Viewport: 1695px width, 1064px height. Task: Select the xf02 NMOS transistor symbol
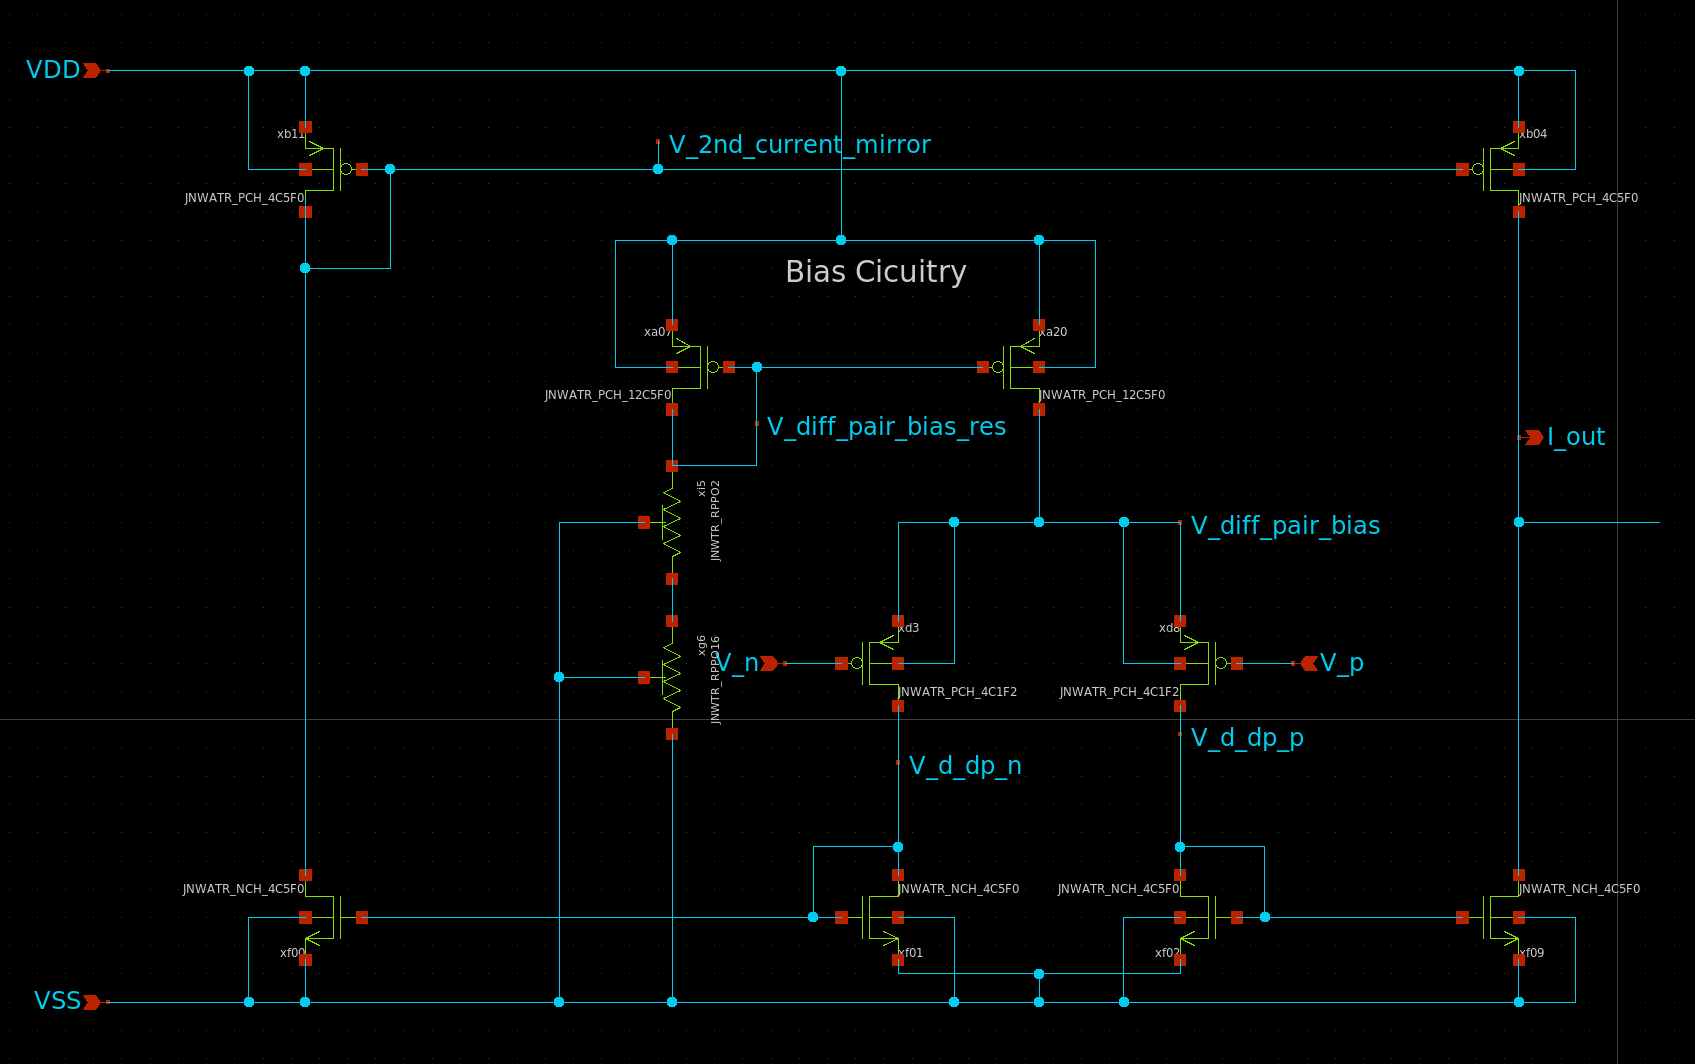[1203, 917]
